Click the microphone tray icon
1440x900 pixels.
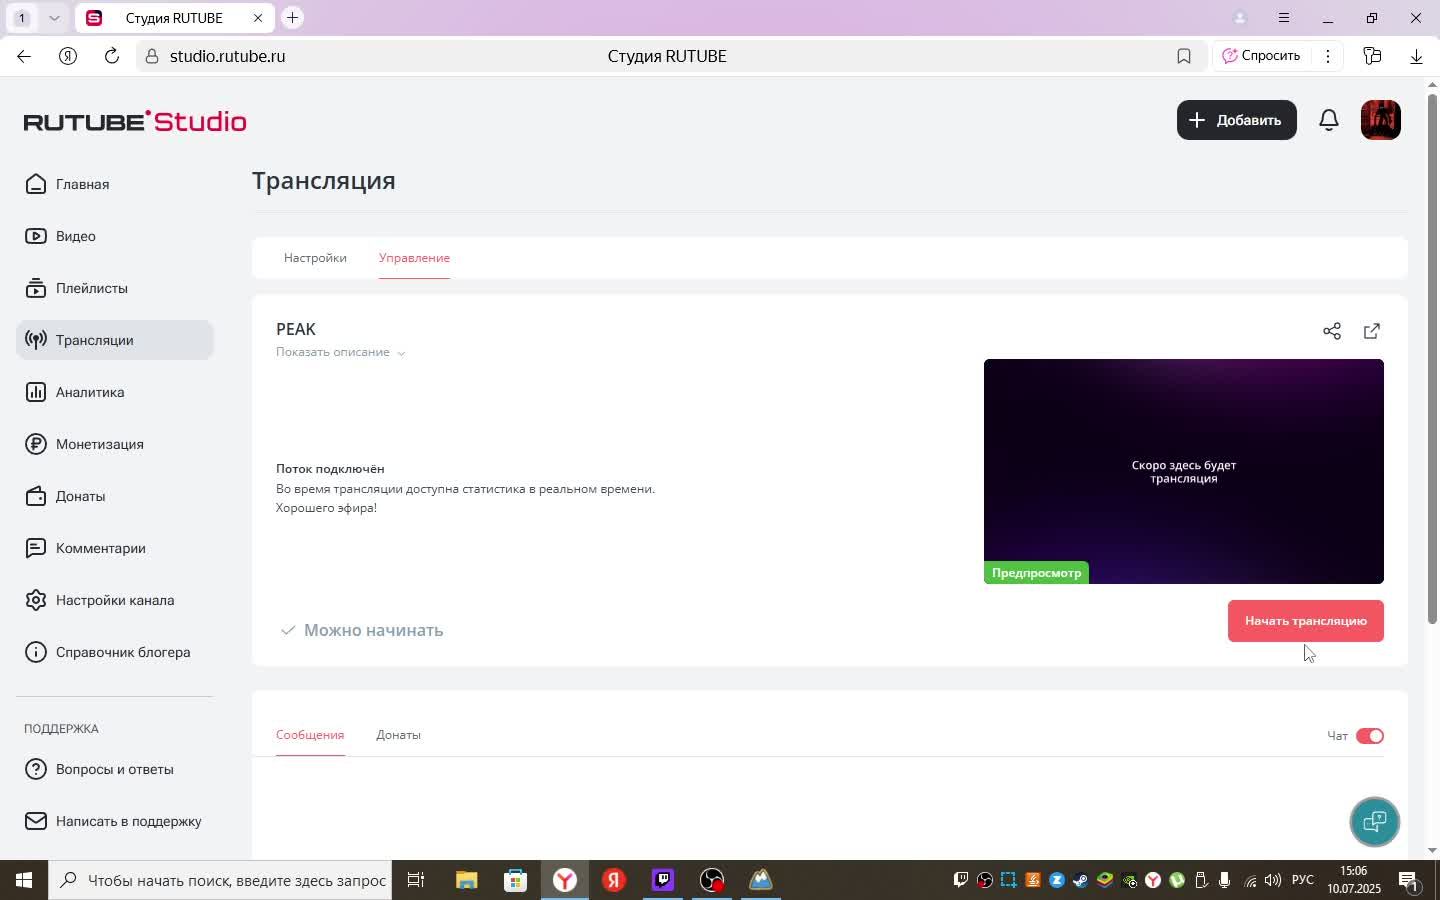pos(1224,881)
